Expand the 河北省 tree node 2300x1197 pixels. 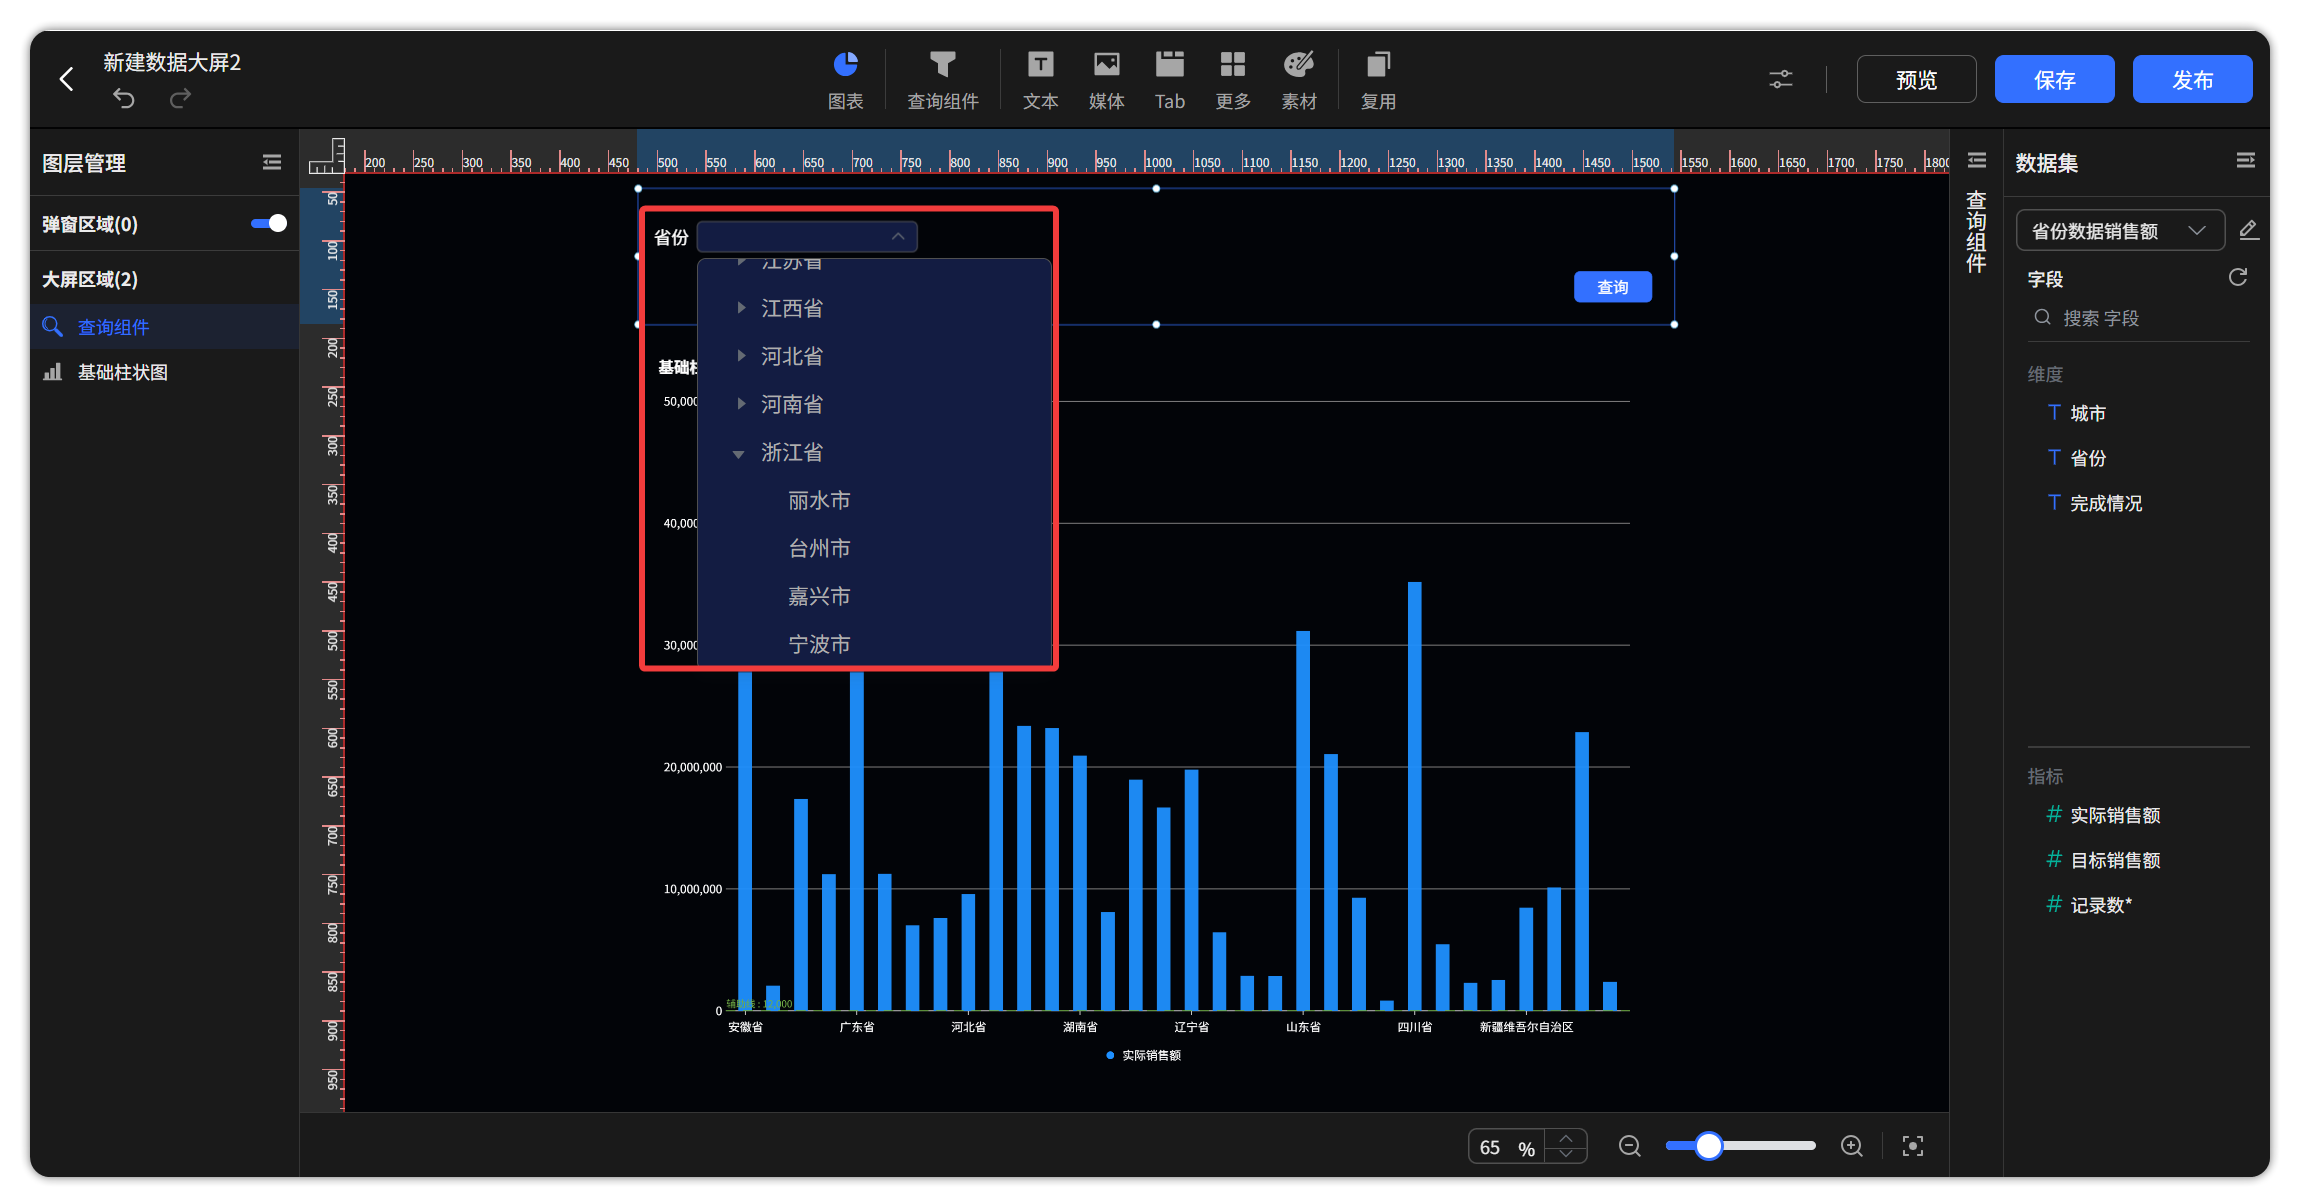coord(741,356)
